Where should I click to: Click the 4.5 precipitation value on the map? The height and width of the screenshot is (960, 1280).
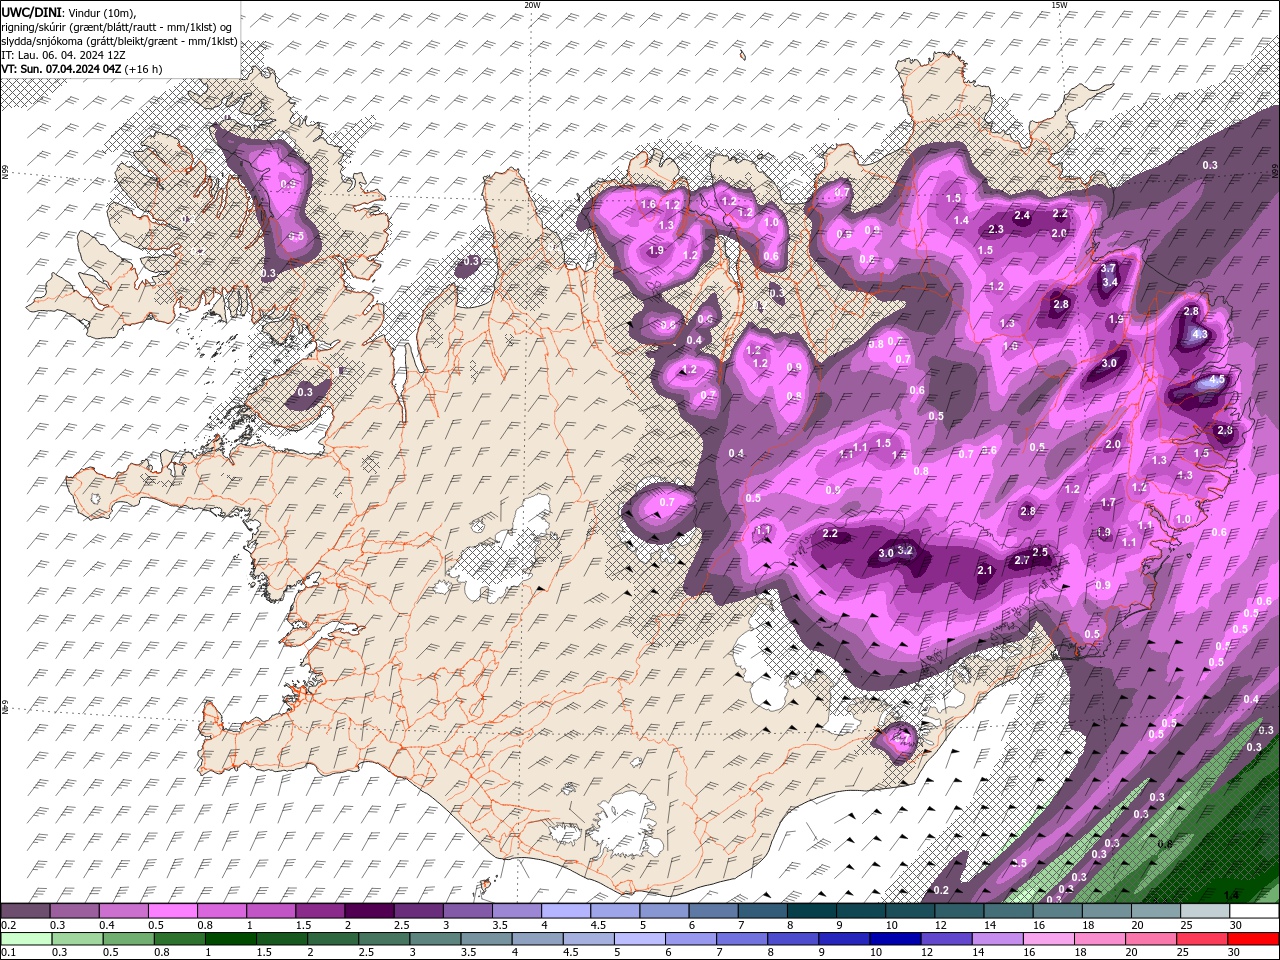(x=1217, y=380)
